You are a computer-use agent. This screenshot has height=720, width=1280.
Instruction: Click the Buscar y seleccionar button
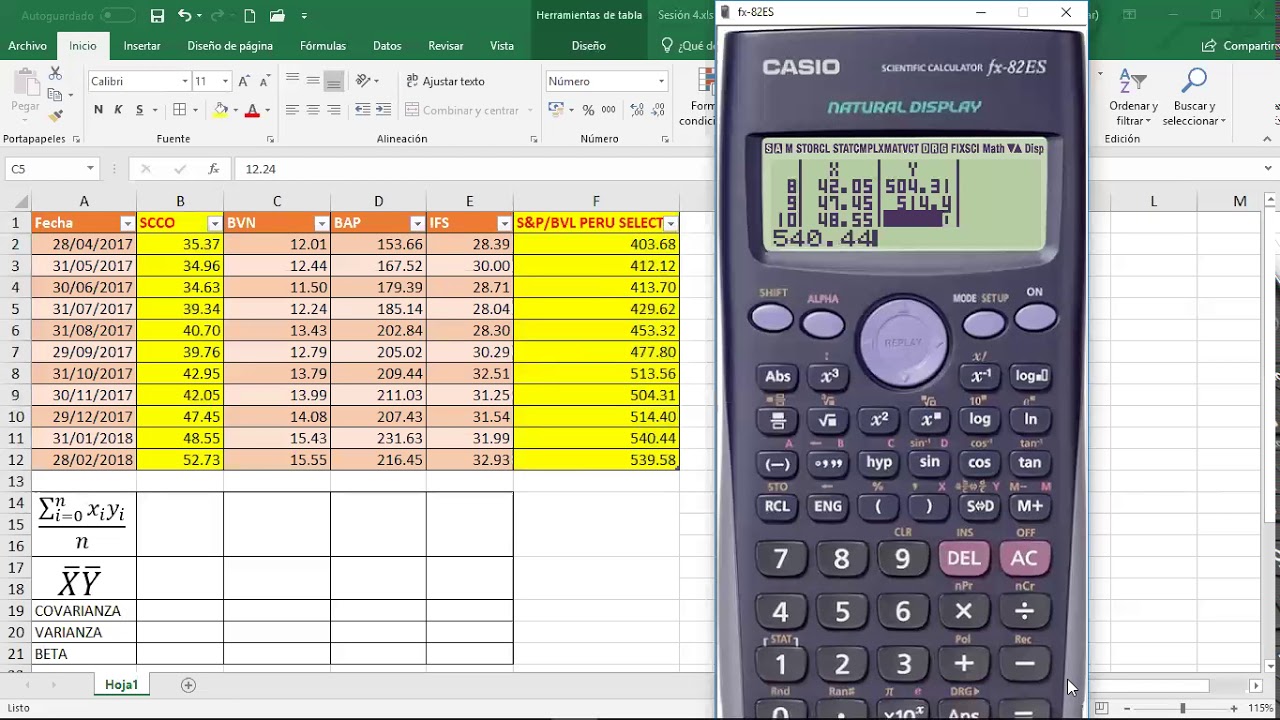click(x=1194, y=98)
